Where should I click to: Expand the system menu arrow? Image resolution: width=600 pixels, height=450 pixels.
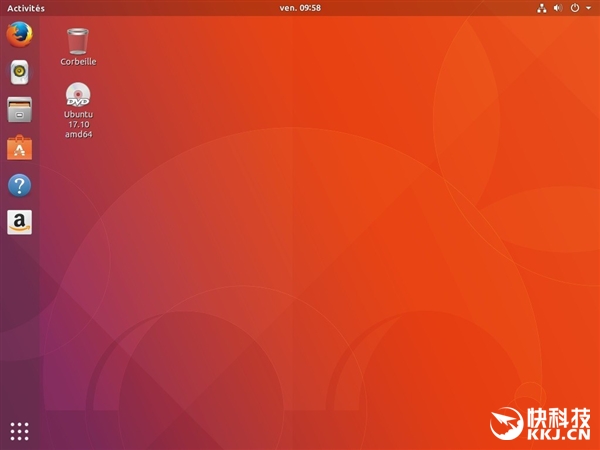(x=589, y=8)
